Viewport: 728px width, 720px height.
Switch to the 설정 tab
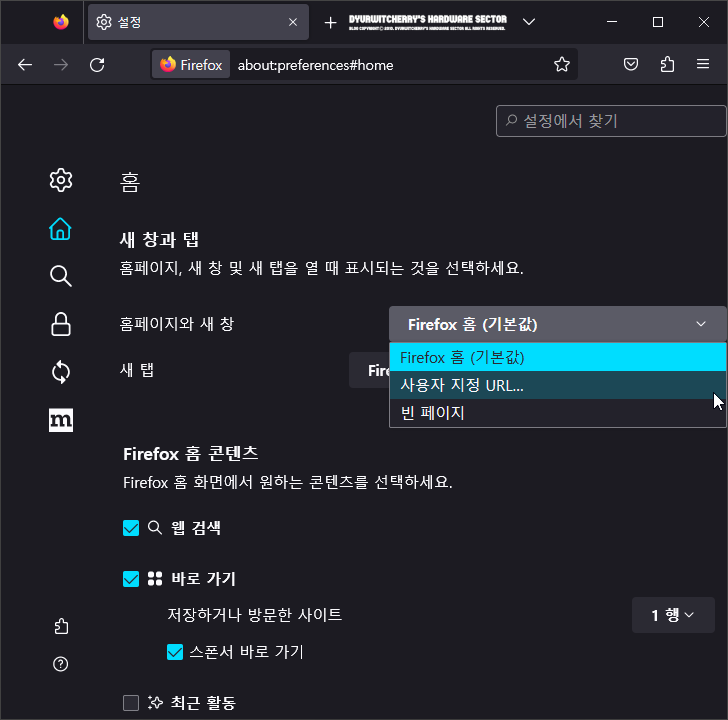[x=198, y=22]
